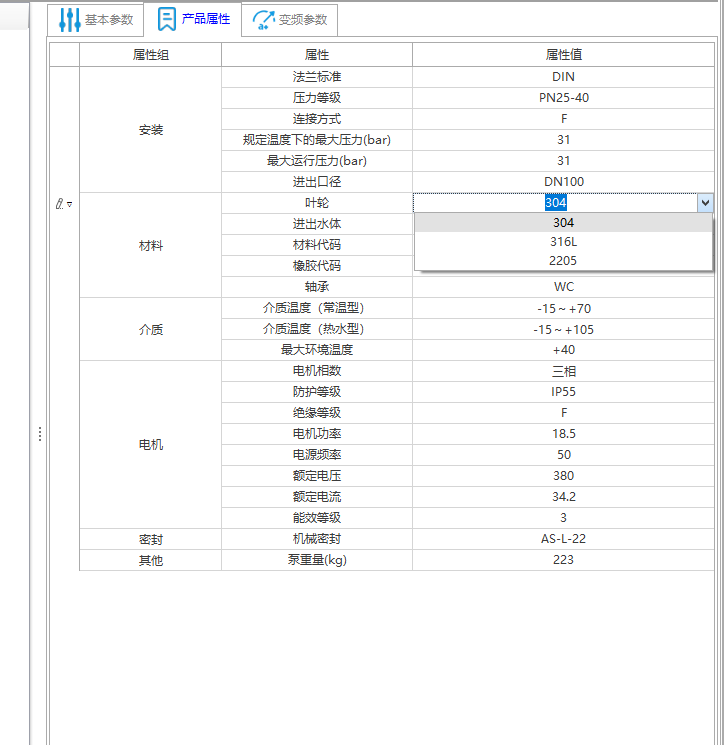Click the 额定电压 attribute cell
Screen dimensions: 724x745
coord(317,476)
